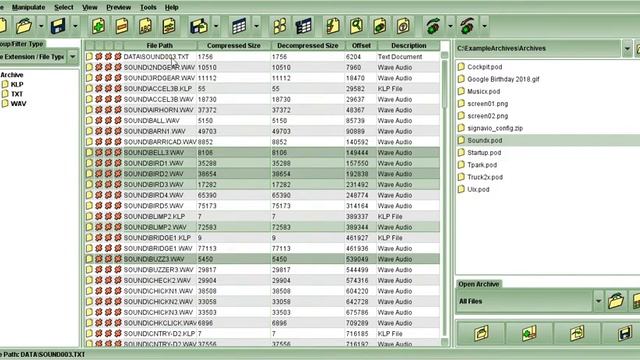Click the green plus Add Files icon
Image resolution: width=640 pixels, height=360 pixels.
(x=98, y=26)
